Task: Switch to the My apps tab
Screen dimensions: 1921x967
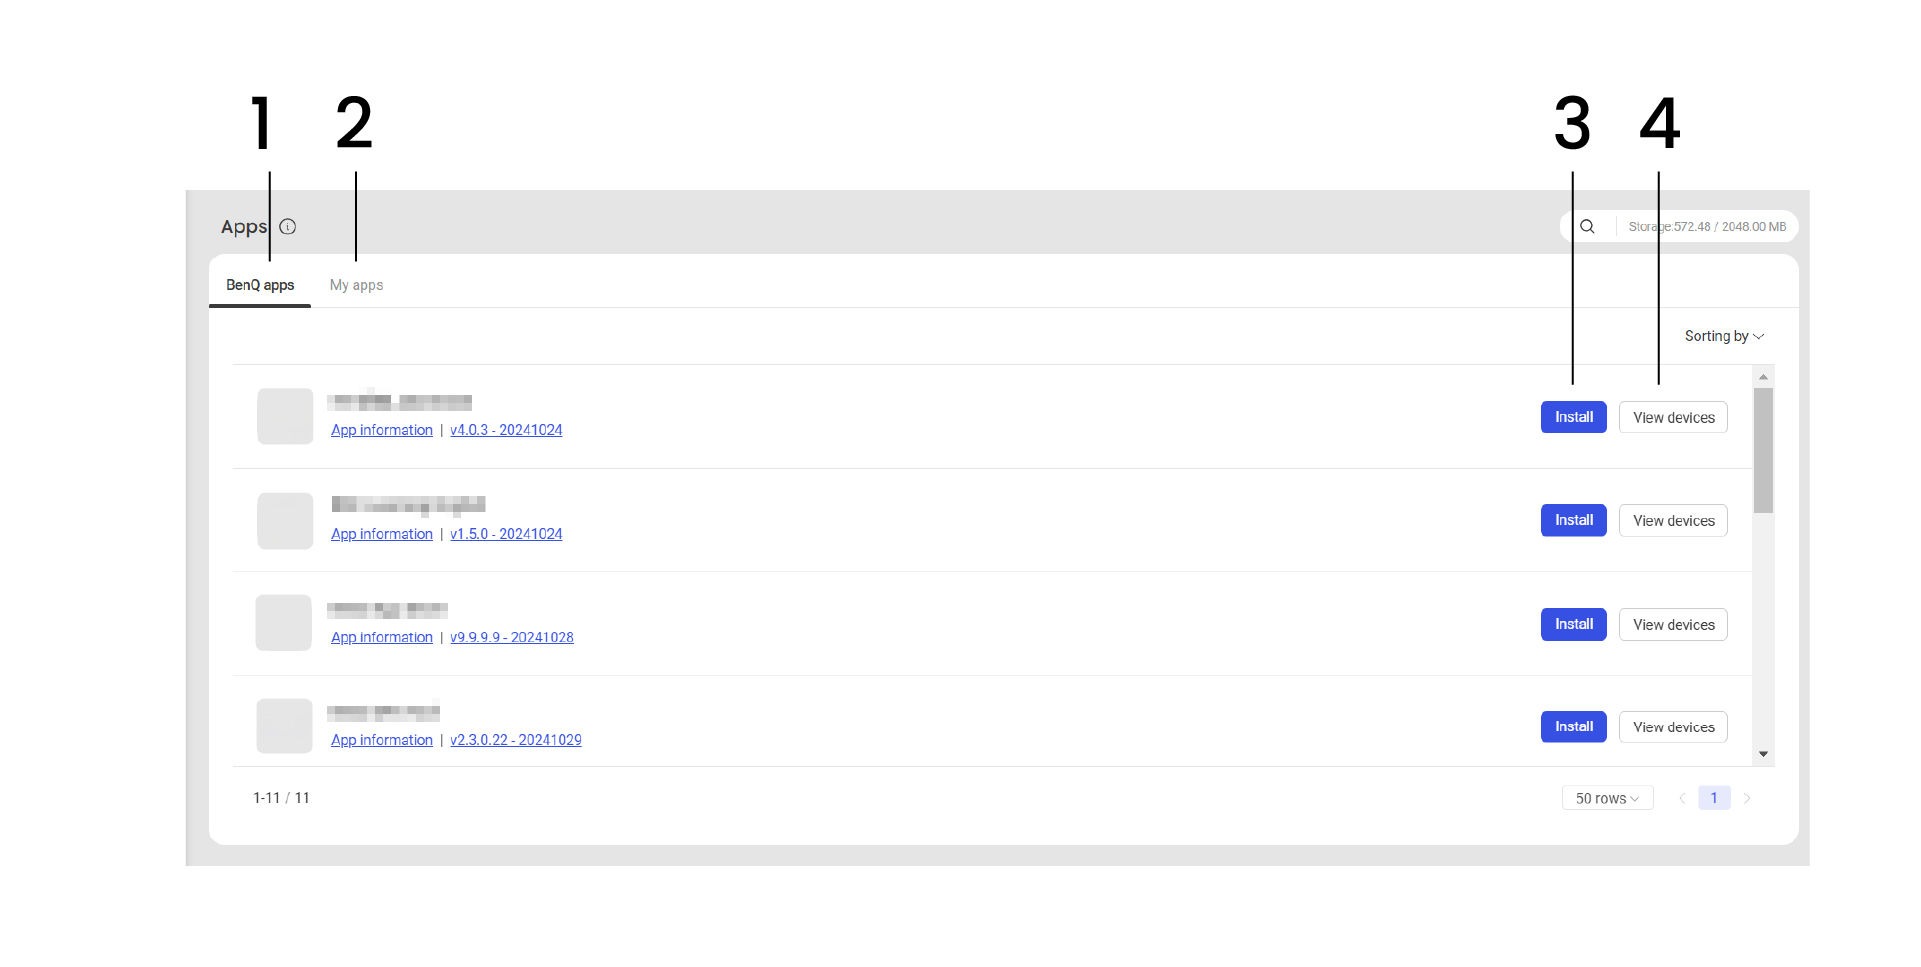Action: (x=356, y=285)
